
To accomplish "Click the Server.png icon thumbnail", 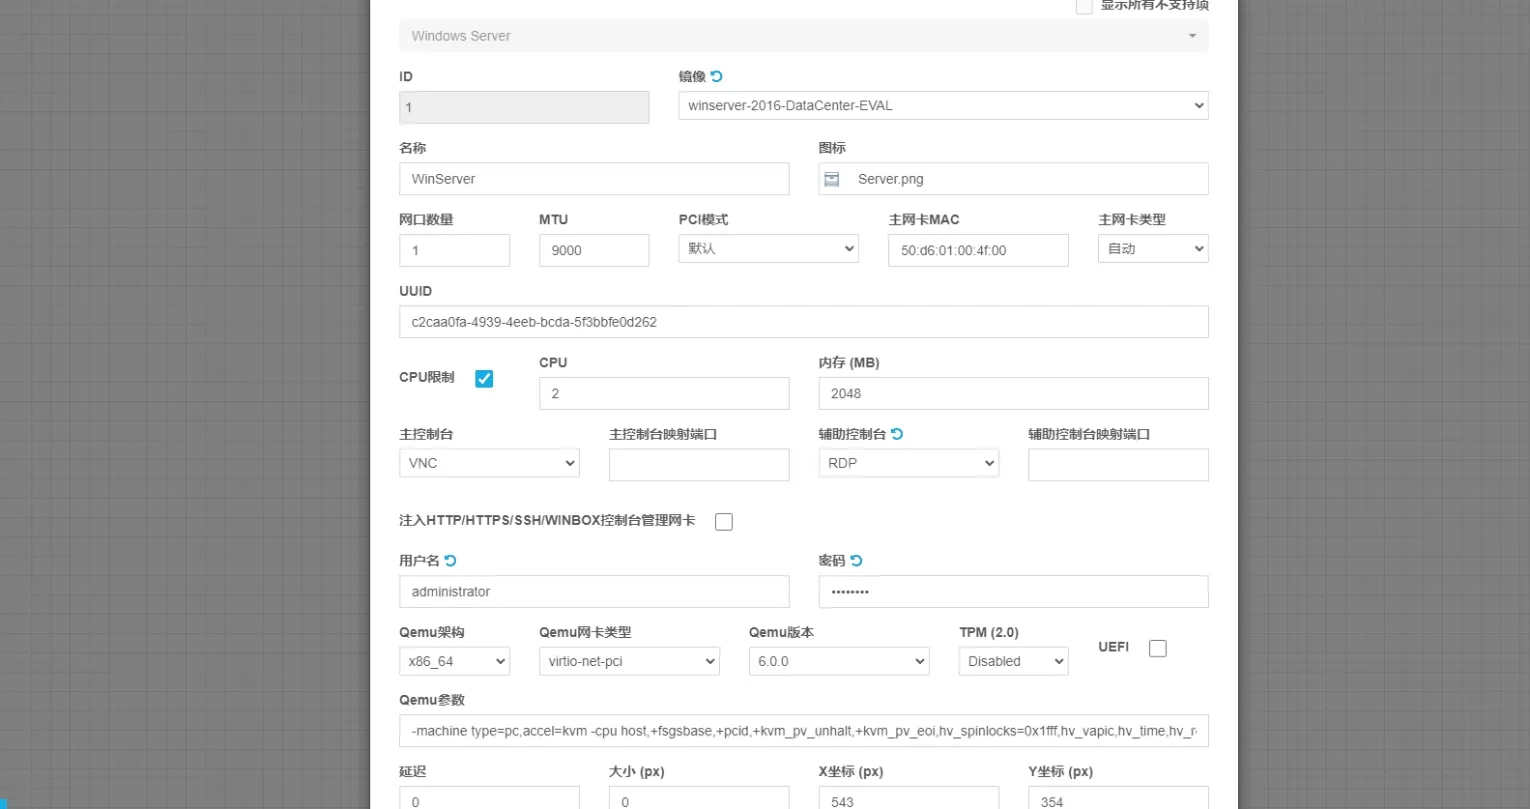I will pyautogui.click(x=831, y=179).
